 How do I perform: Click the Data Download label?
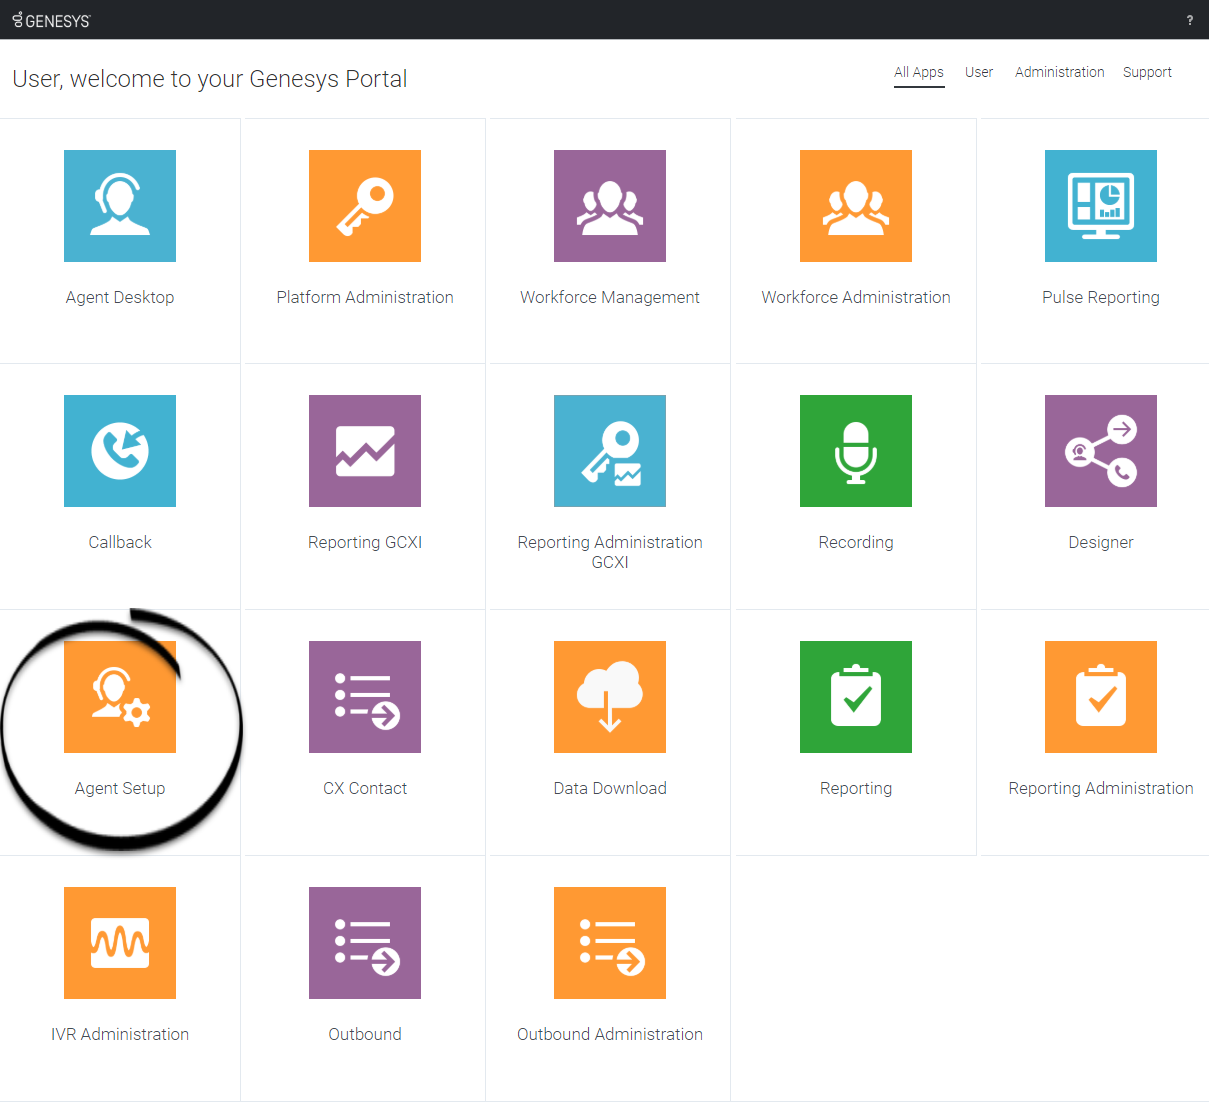coord(610,788)
